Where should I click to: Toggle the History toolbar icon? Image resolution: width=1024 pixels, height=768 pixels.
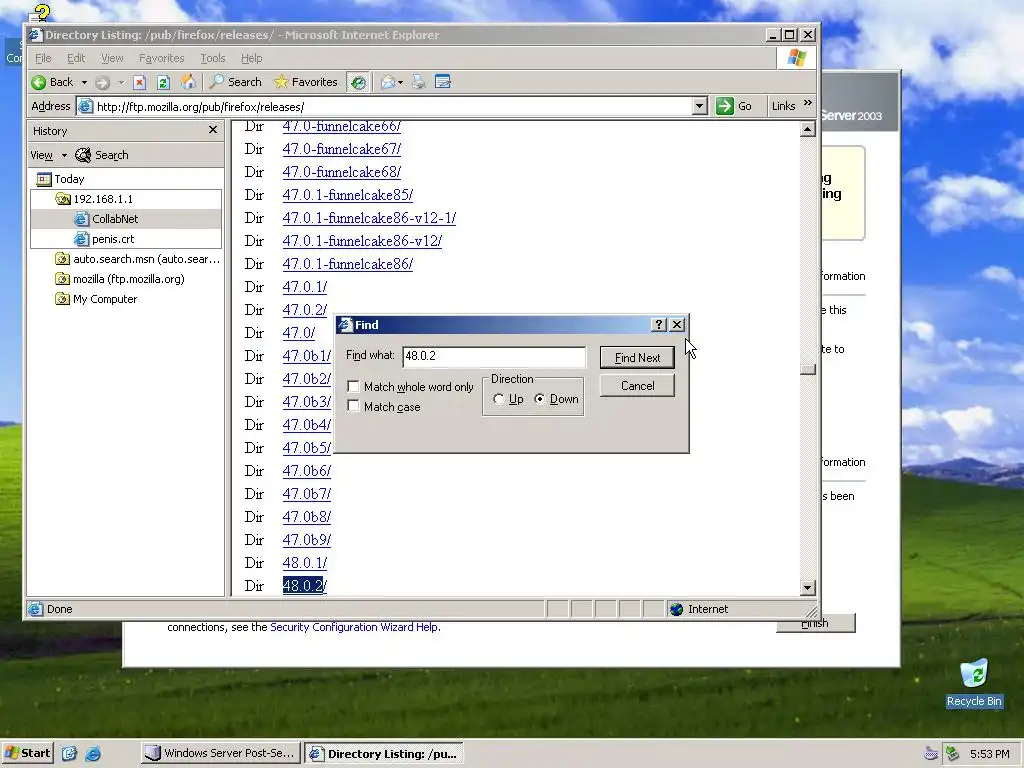tap(358, 82)
